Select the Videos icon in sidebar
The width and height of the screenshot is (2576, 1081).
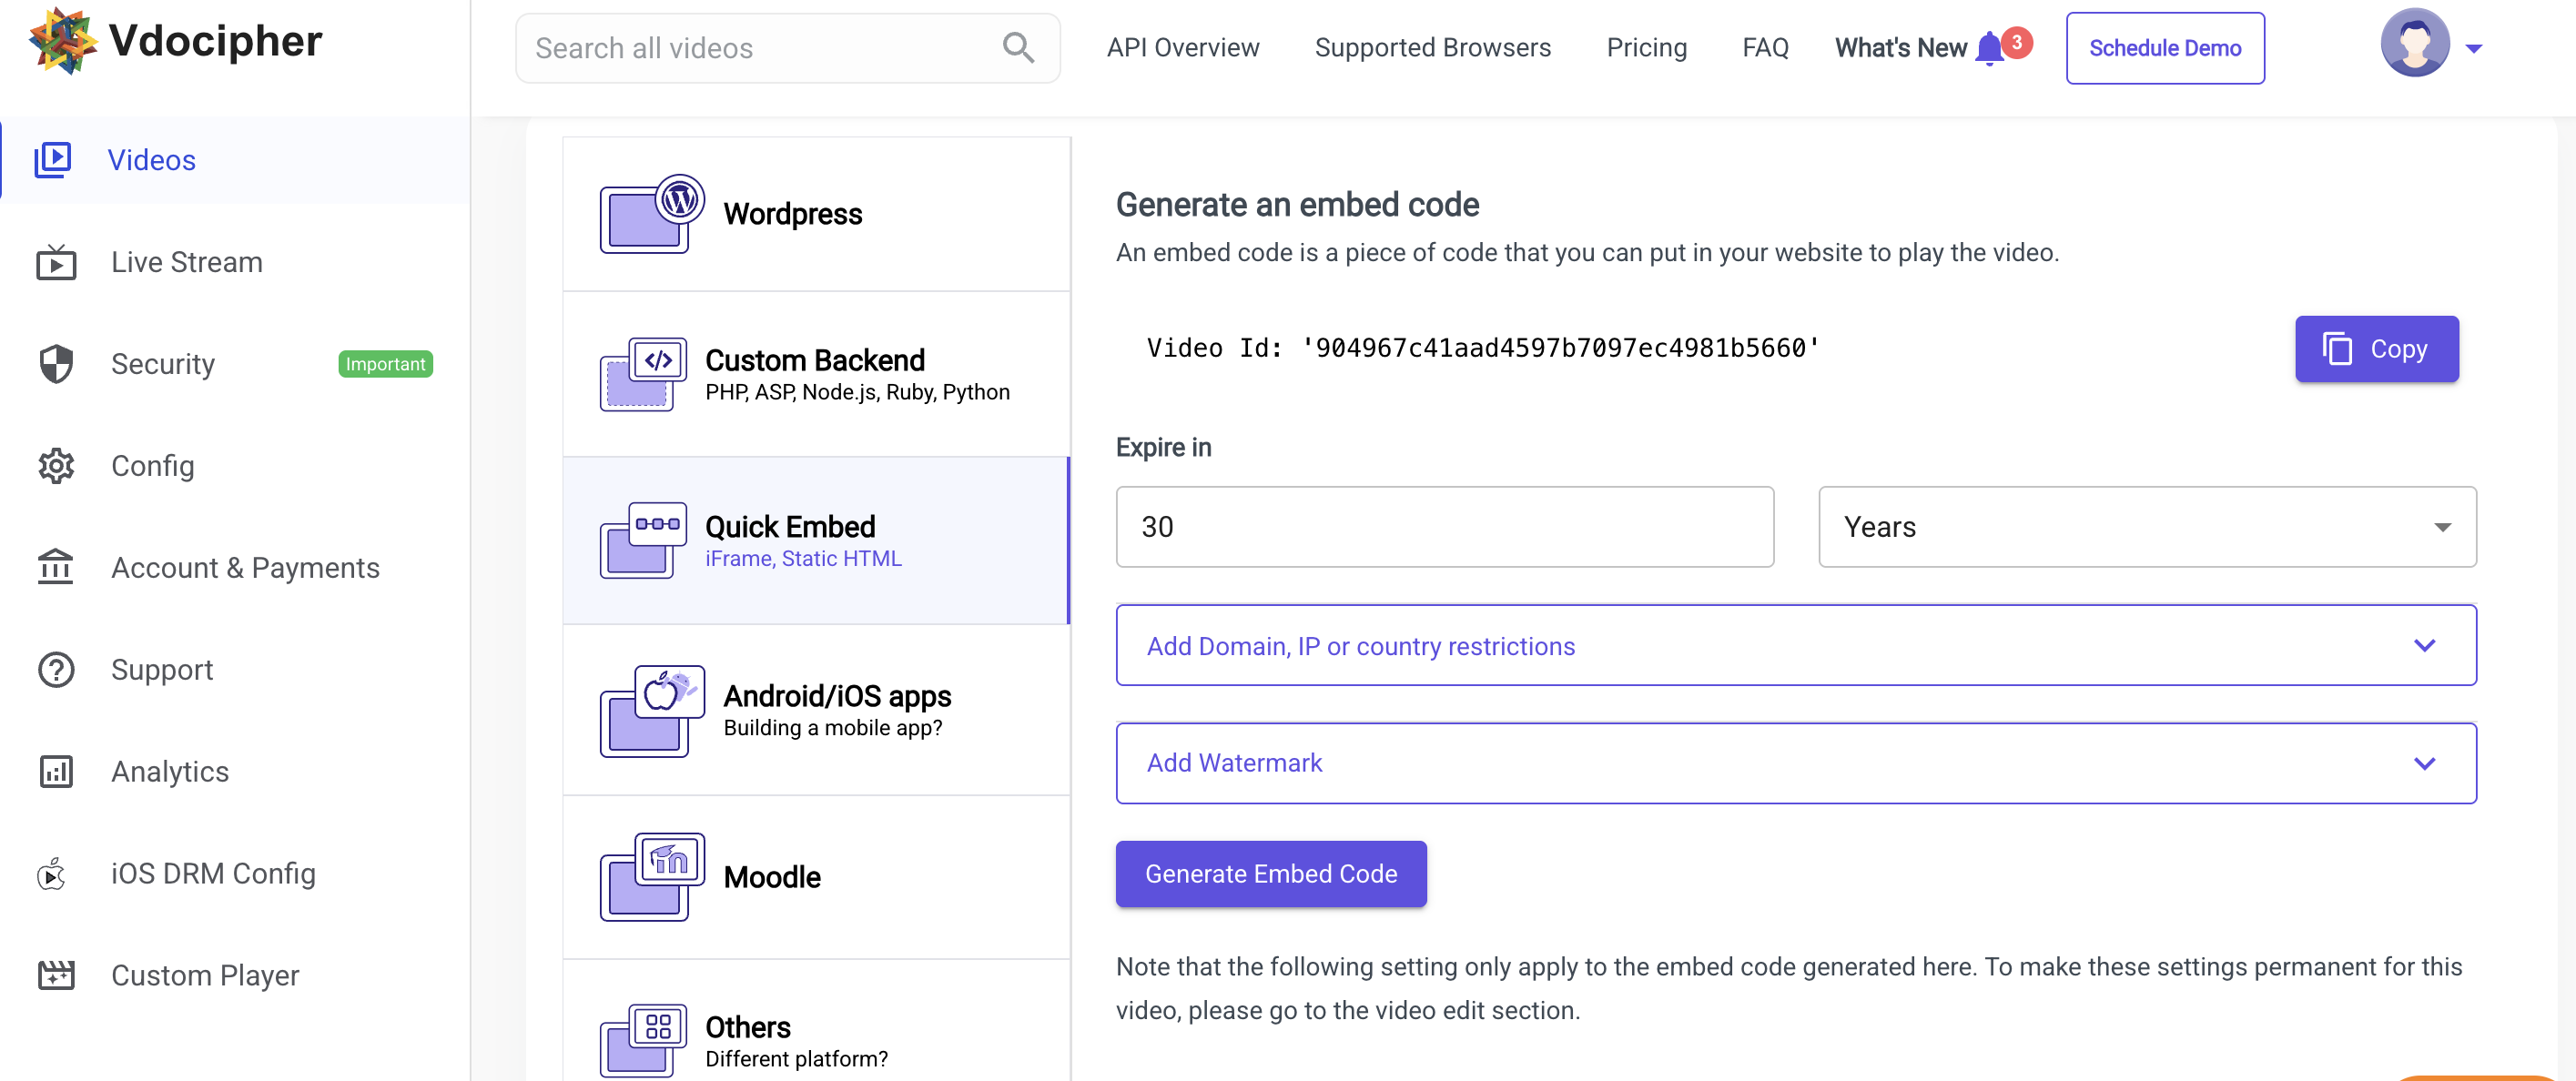click(x=55, y=159)
